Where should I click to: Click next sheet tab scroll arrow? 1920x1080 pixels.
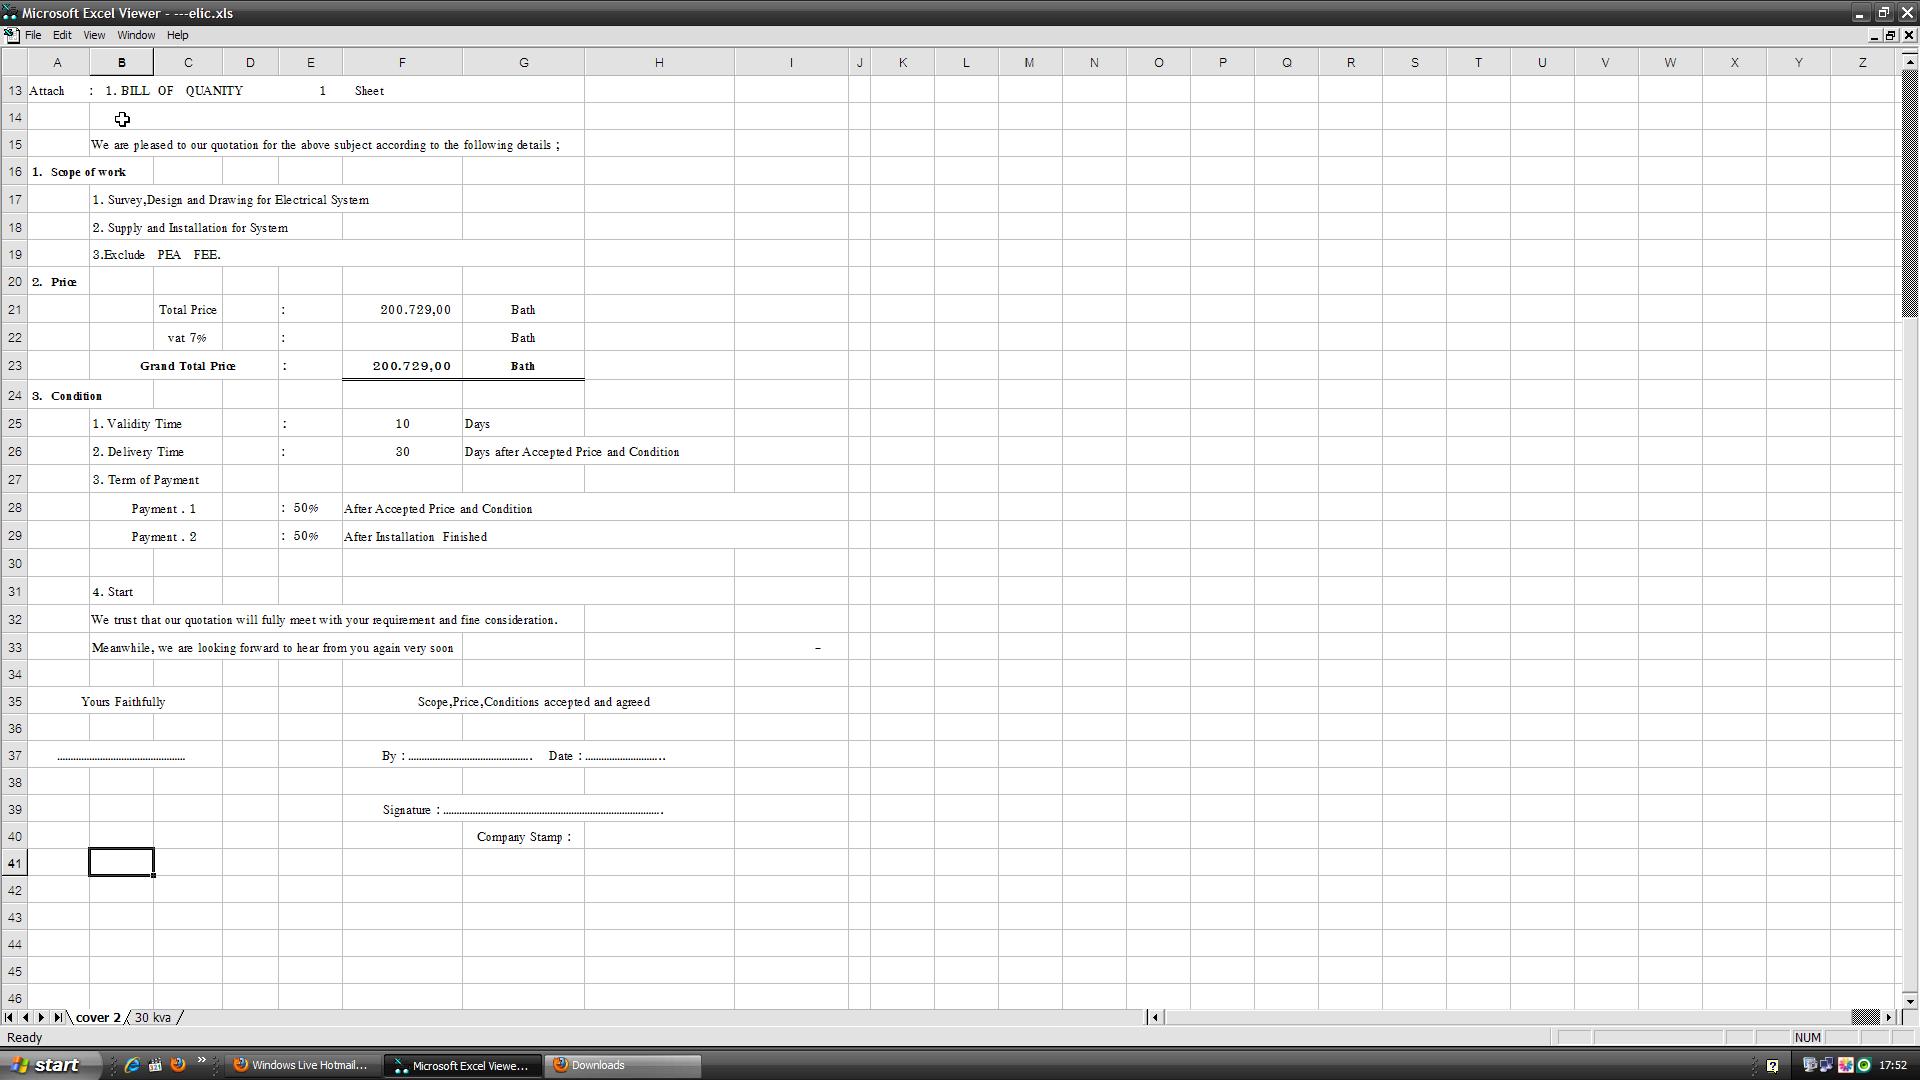pos(41,1017)
